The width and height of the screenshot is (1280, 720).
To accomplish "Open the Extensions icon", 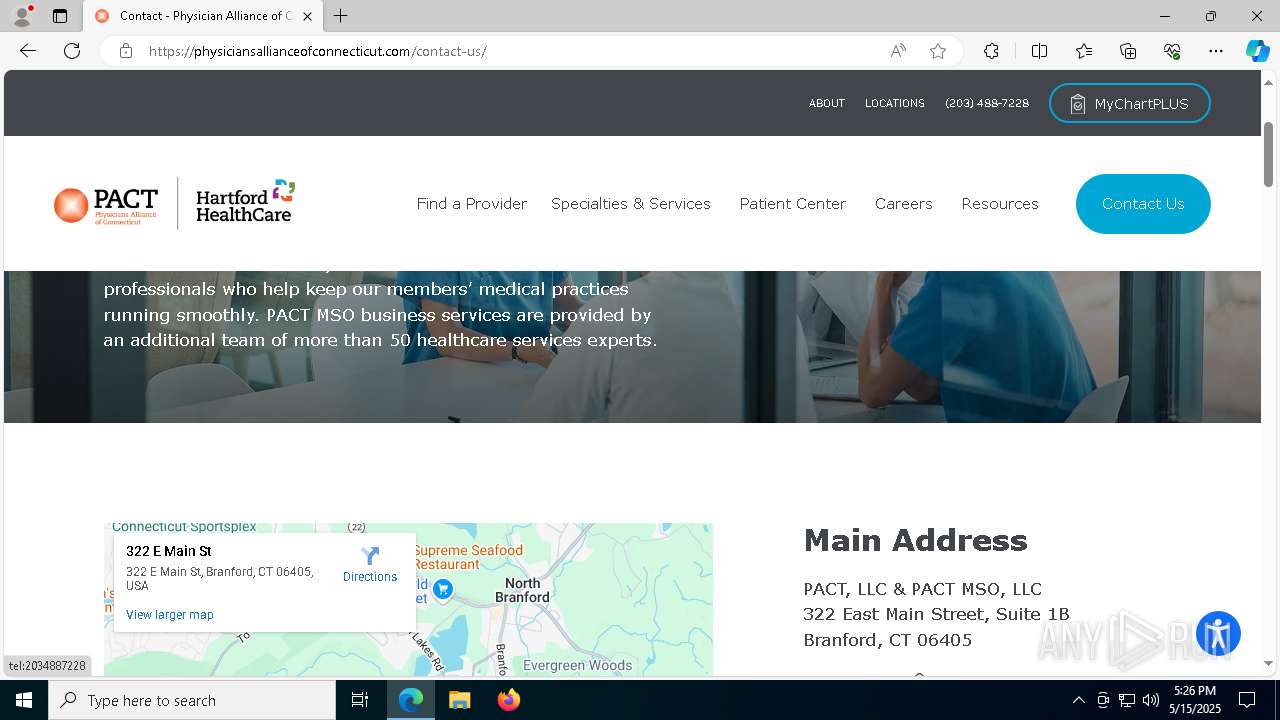I will click(x=991, y=51).
